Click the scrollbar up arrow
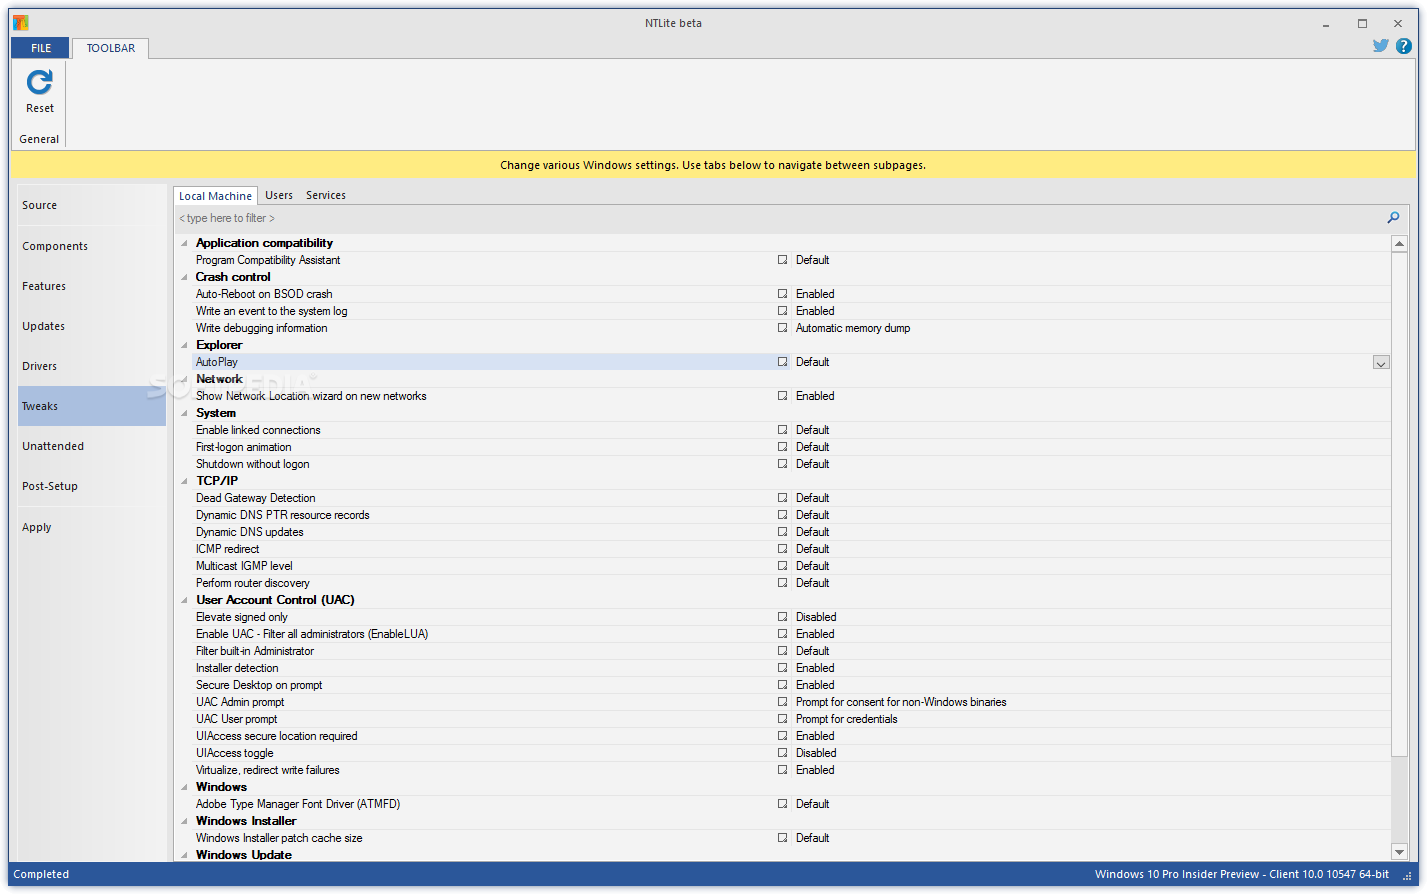 1400,243
